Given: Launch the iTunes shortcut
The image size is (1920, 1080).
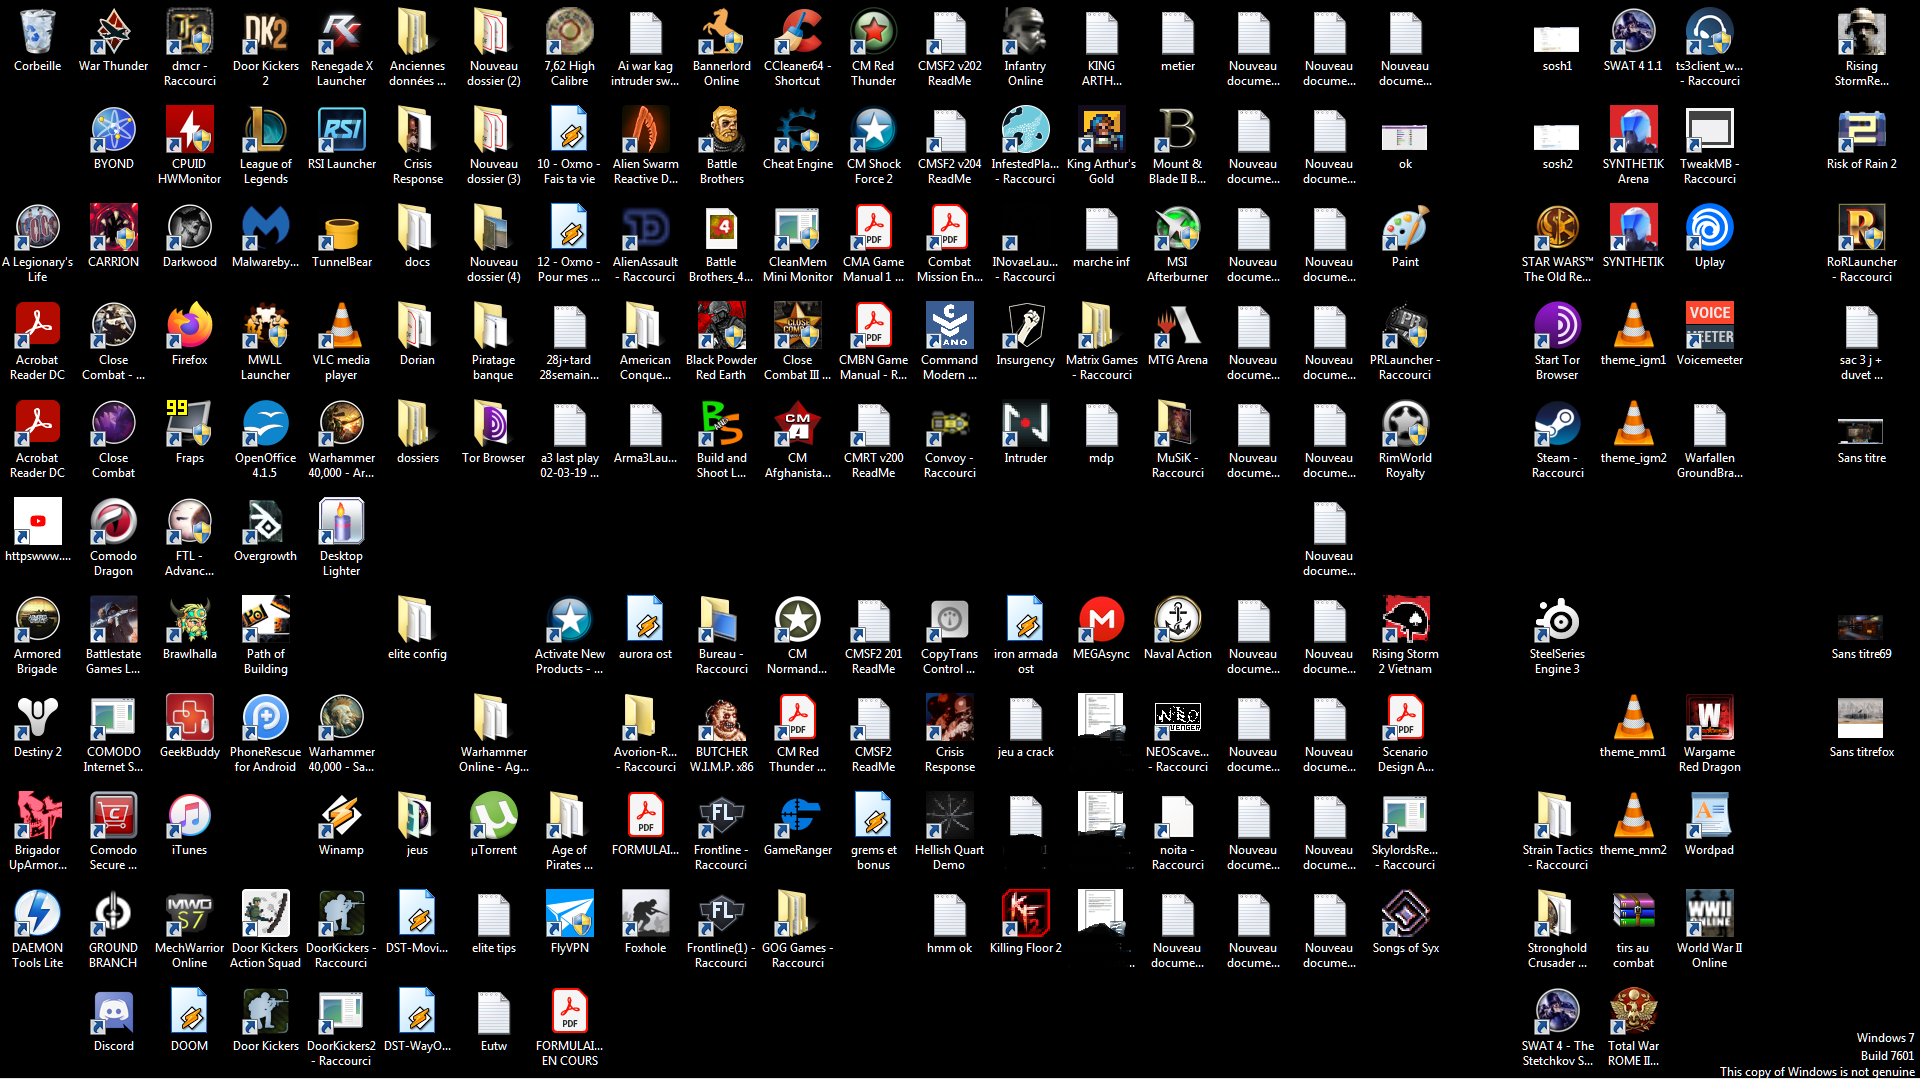Looking at the screenshot, I should click(189, 824).
